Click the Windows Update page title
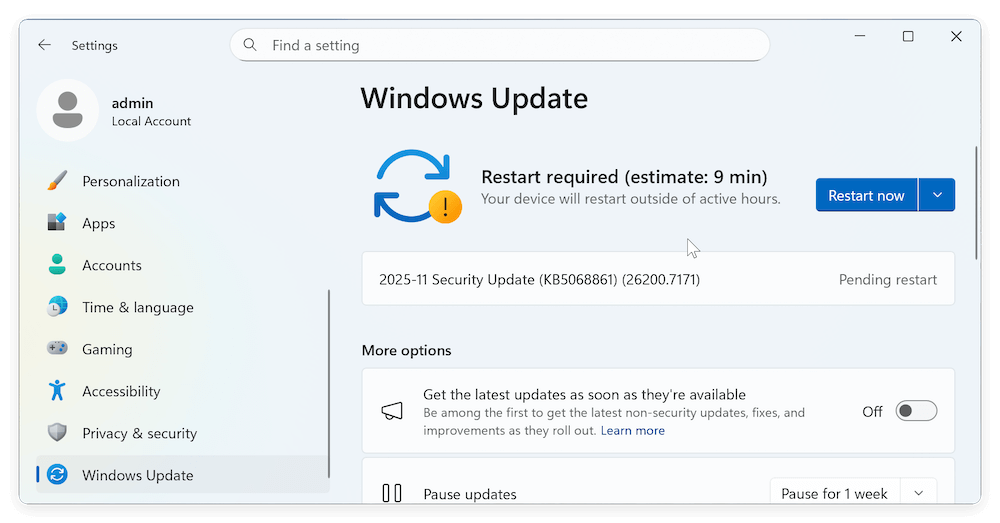 [474, 98]
